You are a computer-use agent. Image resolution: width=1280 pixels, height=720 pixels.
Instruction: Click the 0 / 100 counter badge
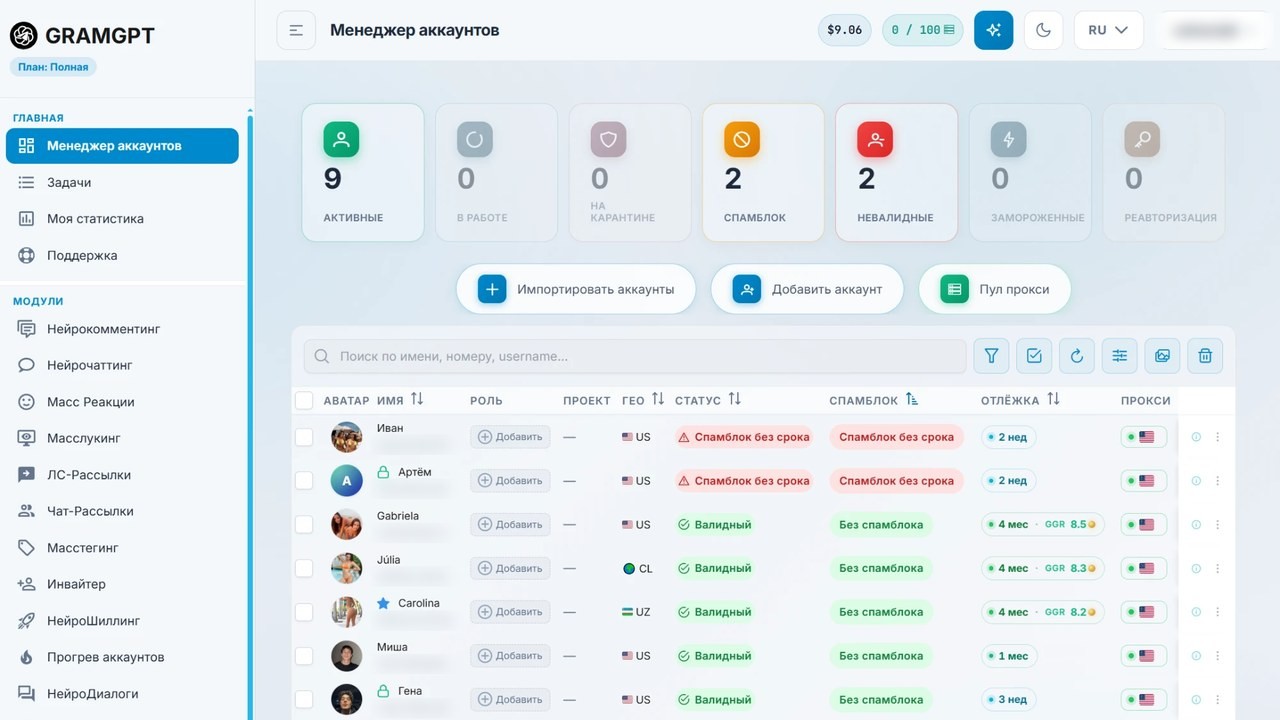922,30
